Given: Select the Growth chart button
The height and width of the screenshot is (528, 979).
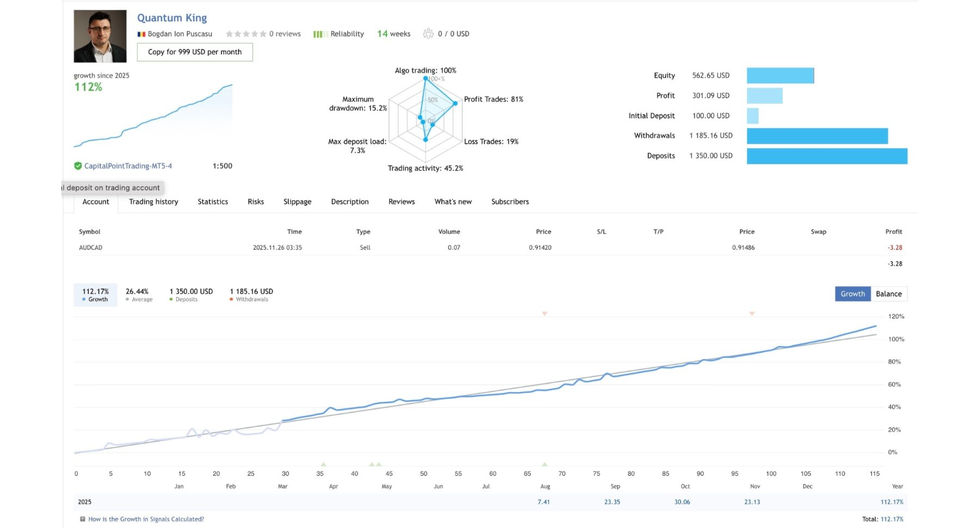Looking at the screenshot, I should [852, 294].
